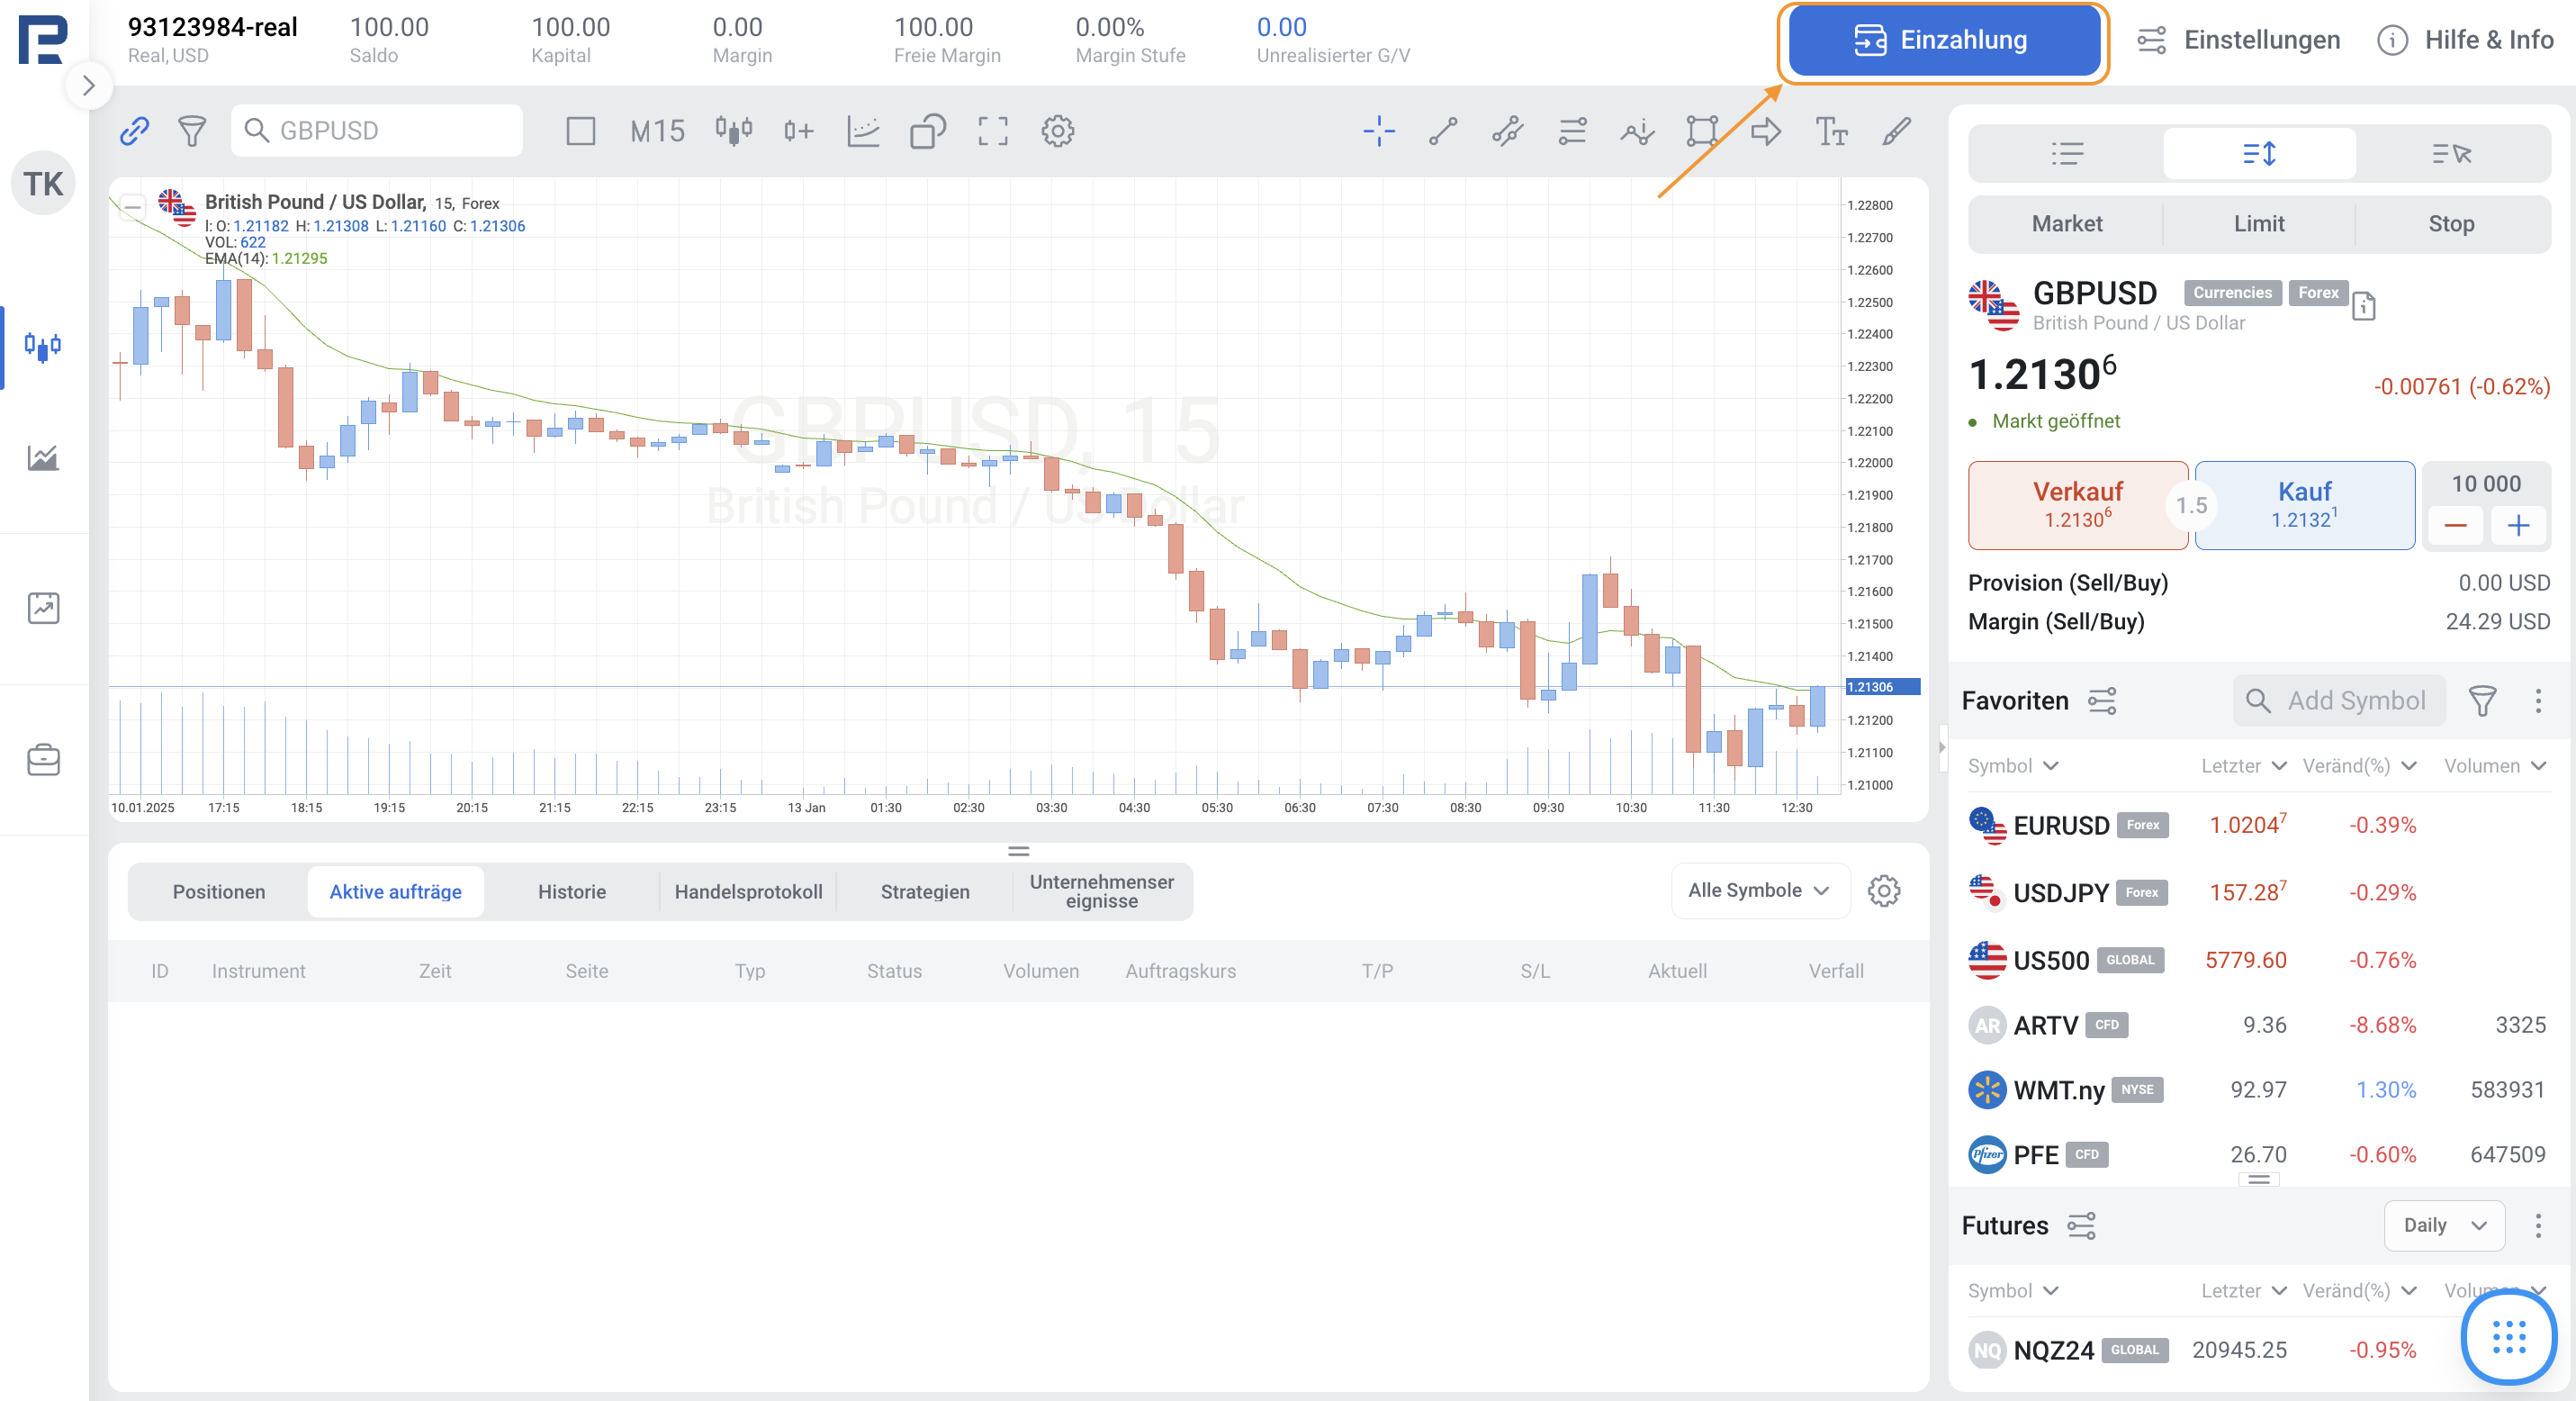
Task: Open the Positionen tab
Action: click(x=218, y=891)
